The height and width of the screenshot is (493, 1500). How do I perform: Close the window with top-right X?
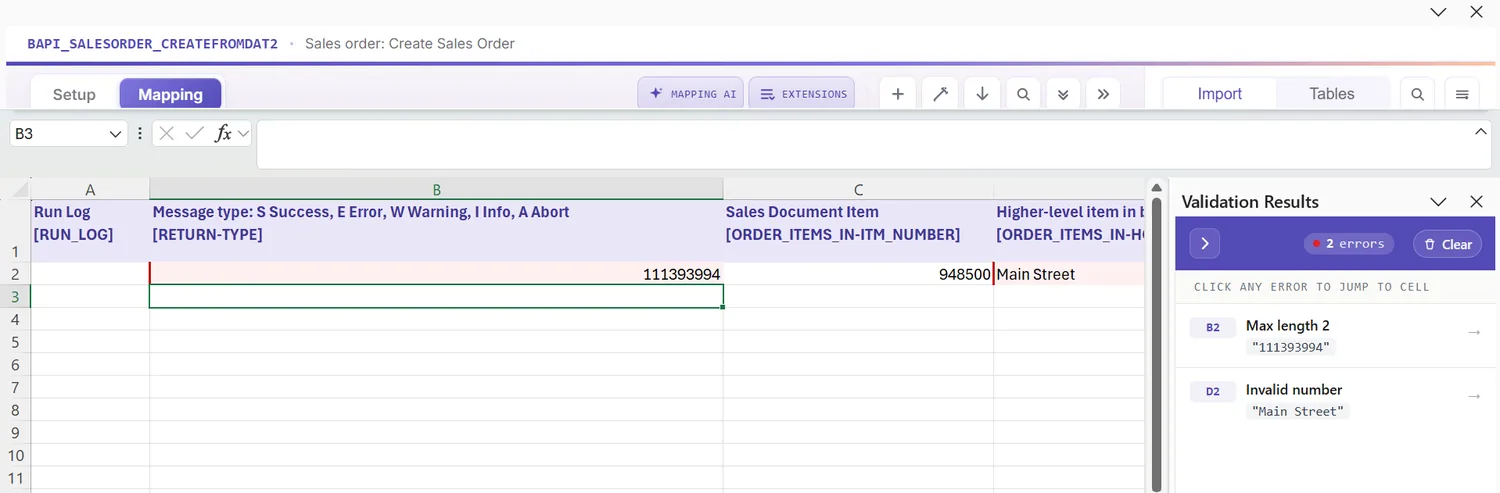[1476, 12]
